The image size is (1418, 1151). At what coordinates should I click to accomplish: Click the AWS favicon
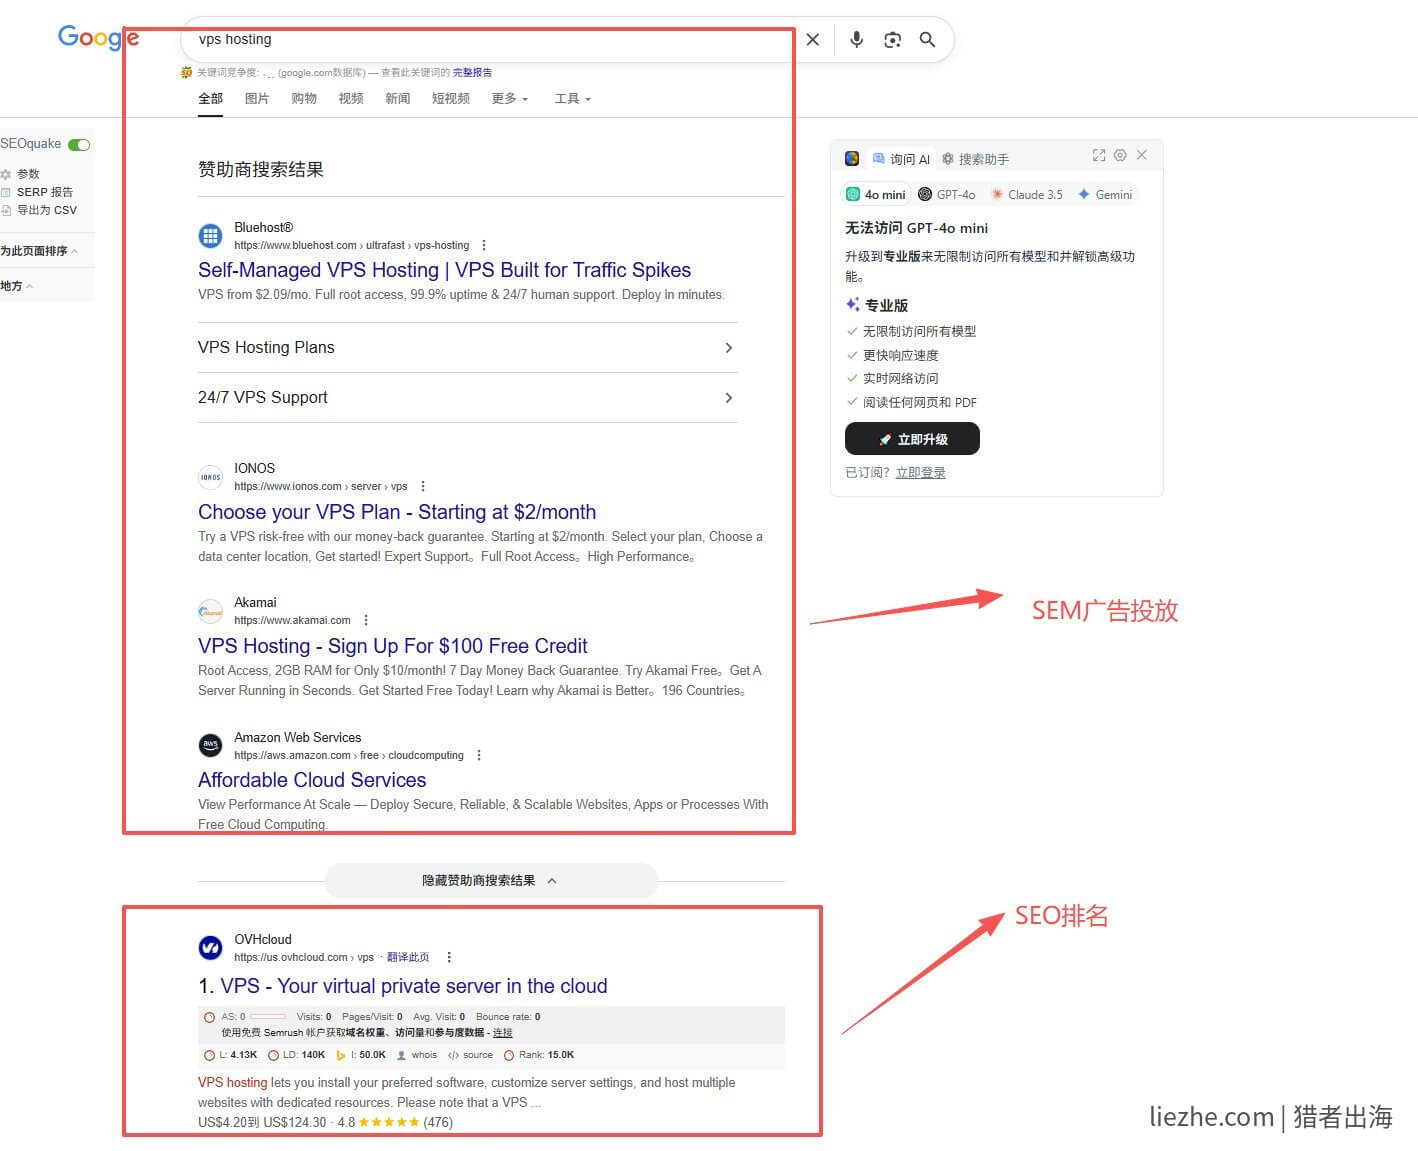point(210,745)
